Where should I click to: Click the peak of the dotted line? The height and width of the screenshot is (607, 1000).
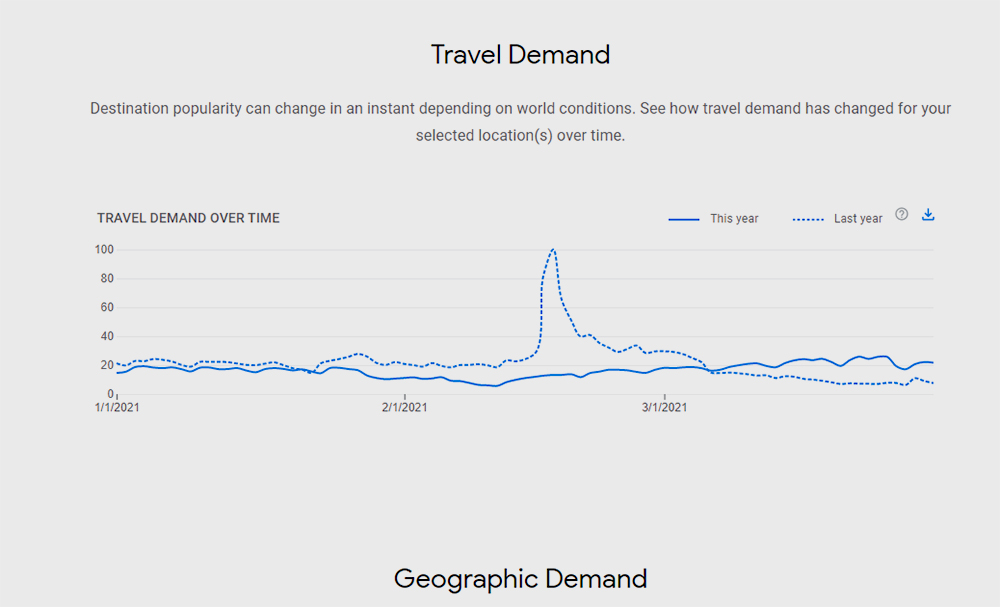pos(553,249)
